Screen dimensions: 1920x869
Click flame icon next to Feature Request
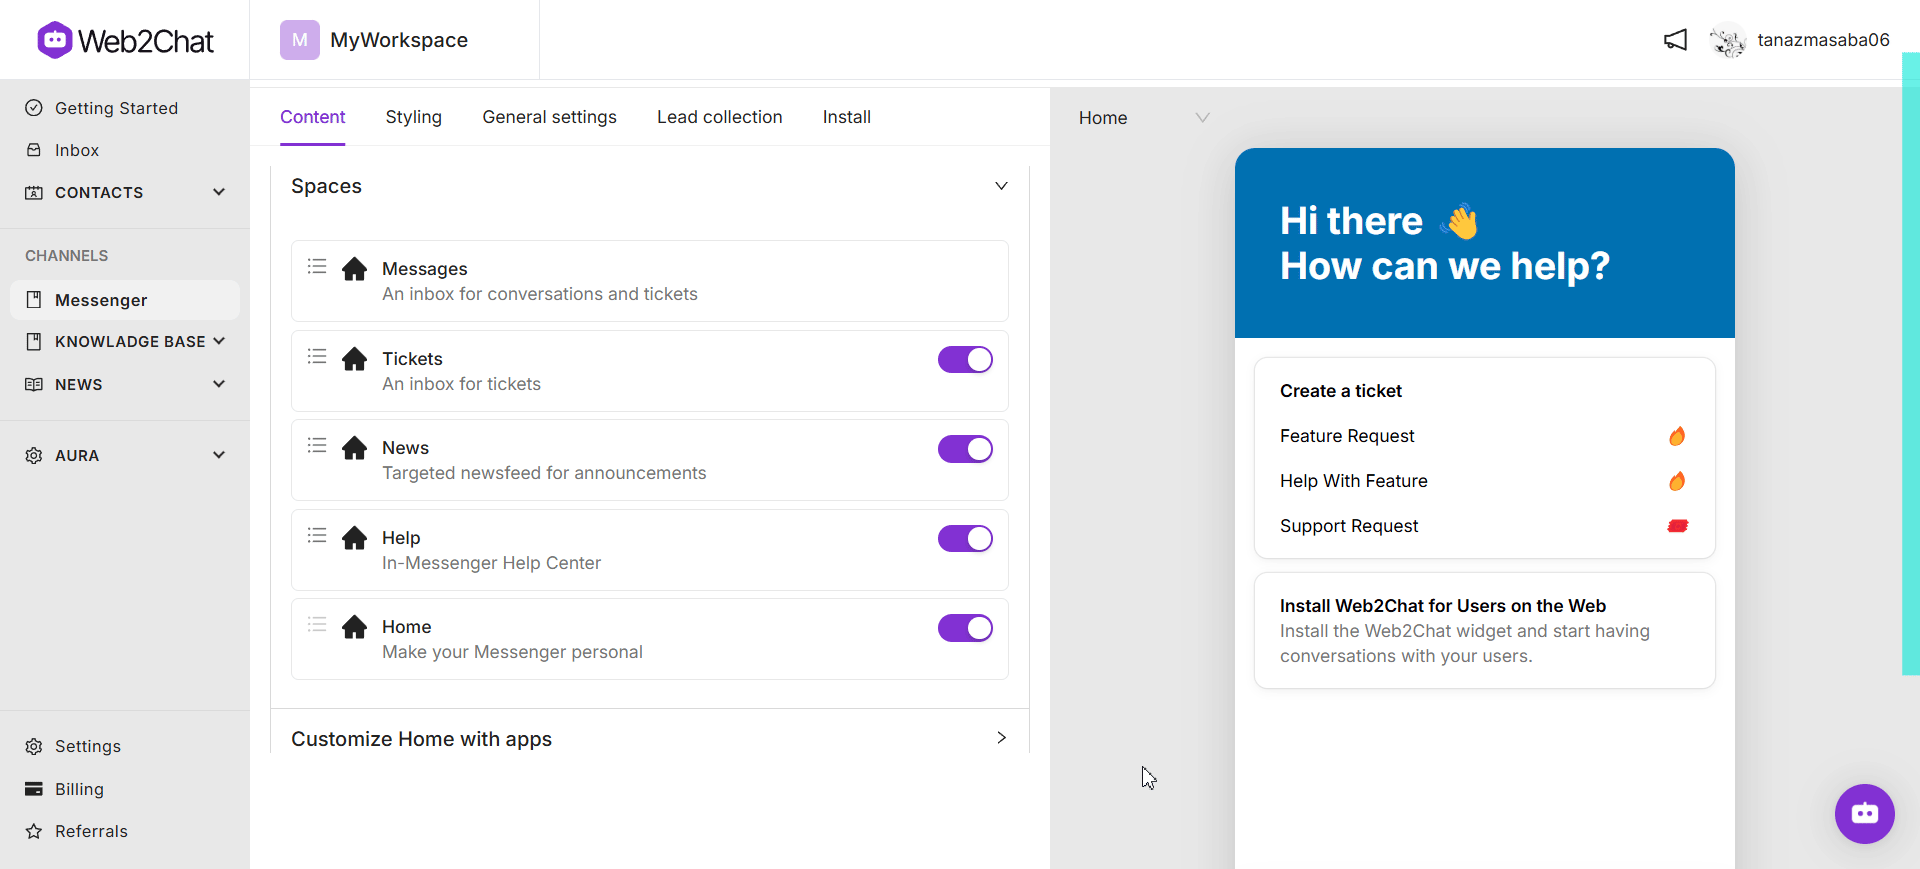pyautogui.click(x=1677, y=436)
